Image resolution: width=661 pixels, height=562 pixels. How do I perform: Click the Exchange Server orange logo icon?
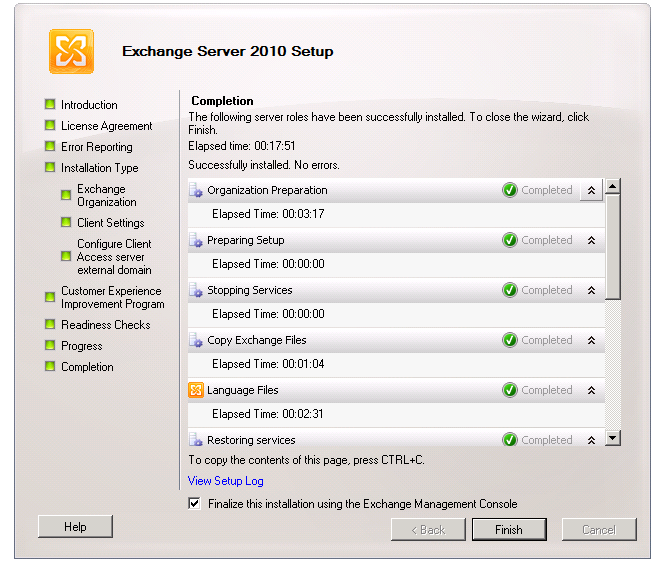[71, 51]
